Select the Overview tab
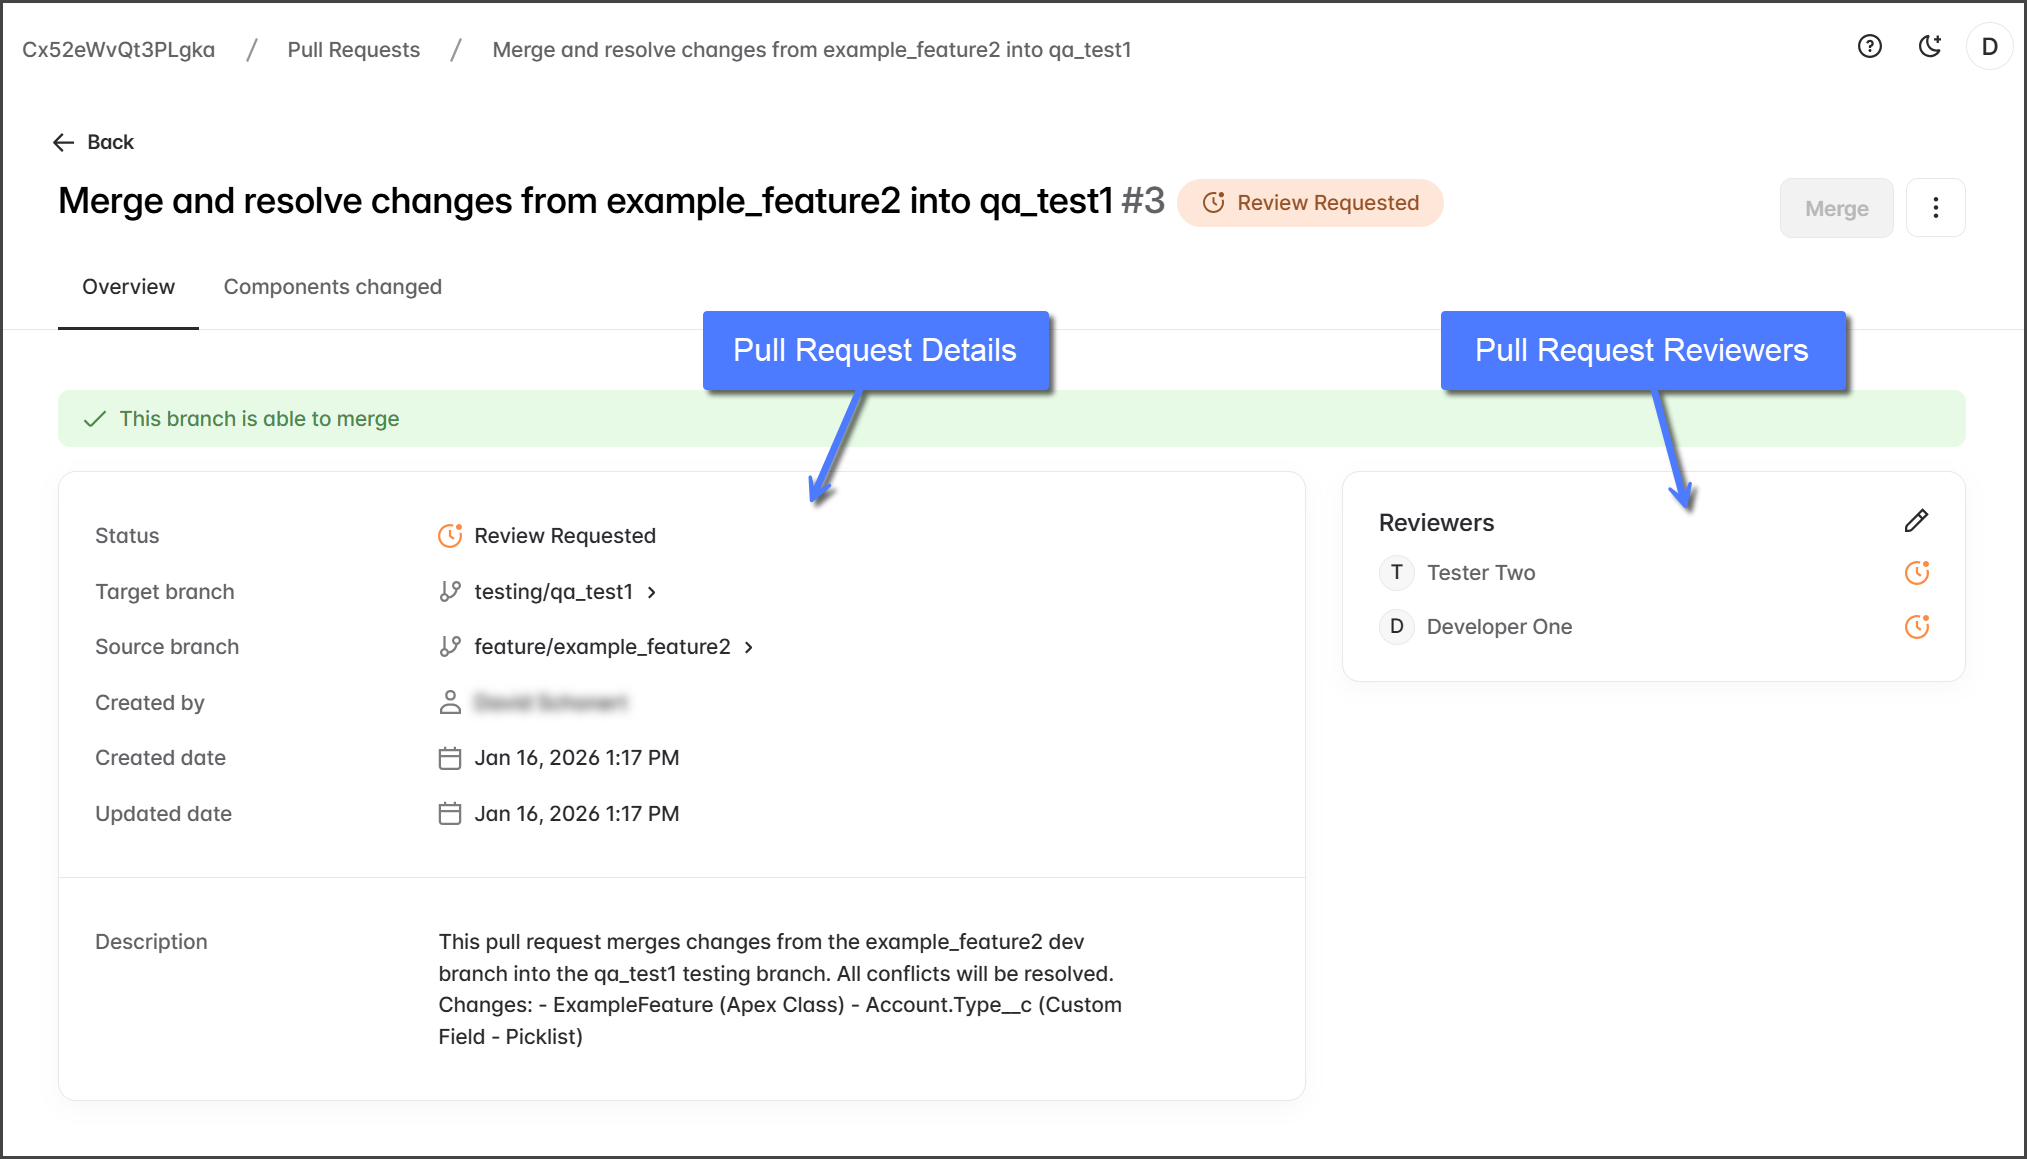The height and width of the screenshot is (1159, 2027). [x=128, y=287]
